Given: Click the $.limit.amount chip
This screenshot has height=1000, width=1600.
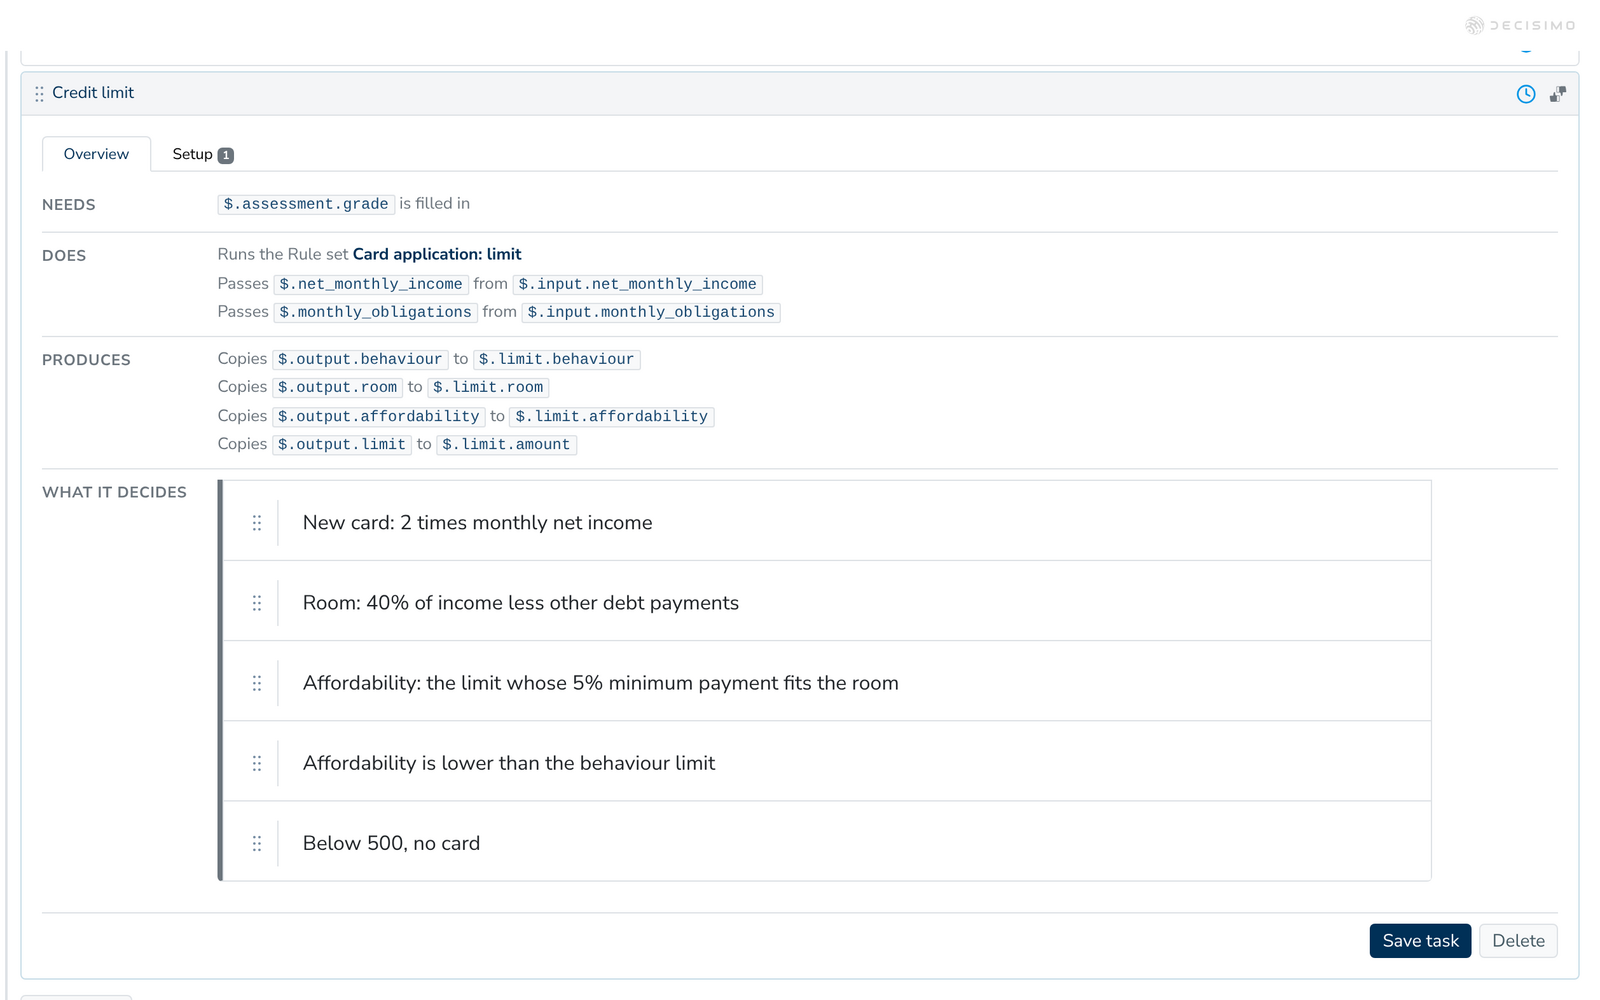Looking at the screenshot, I should (x=507, y=444).
